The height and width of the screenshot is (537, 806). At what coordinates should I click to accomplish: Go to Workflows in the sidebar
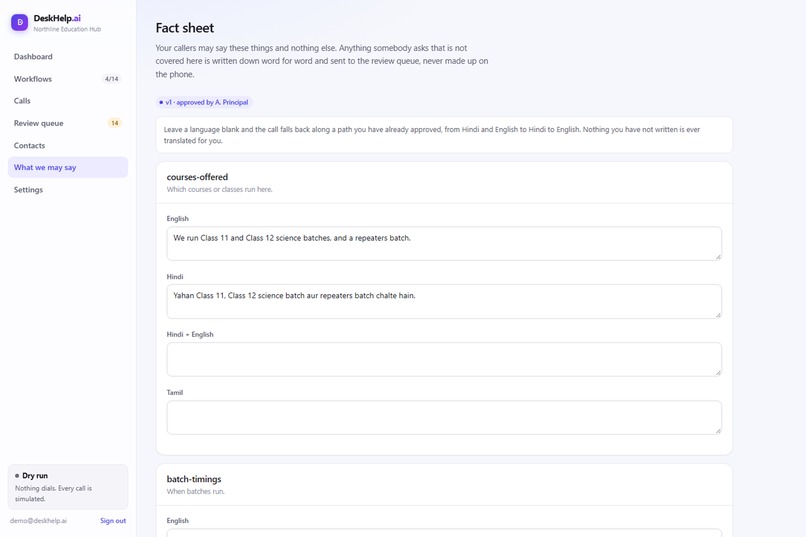click(x=68, y=79)
